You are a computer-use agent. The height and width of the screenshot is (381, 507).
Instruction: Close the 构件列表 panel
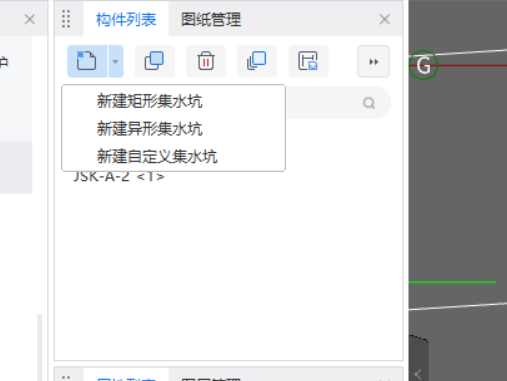click(385, 19)
